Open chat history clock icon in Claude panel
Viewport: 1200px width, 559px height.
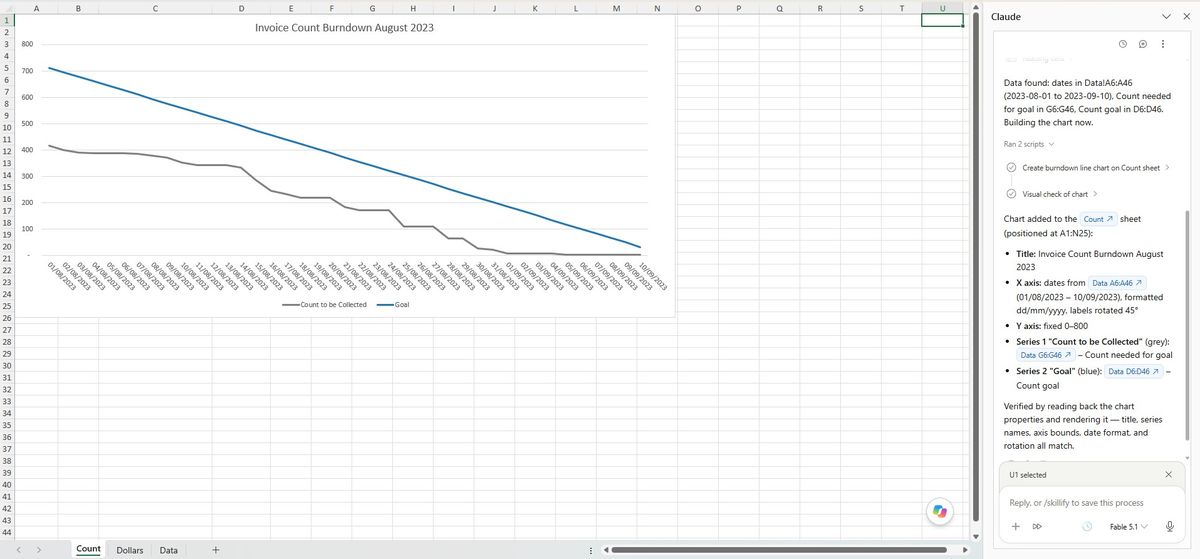[1123, 44]
